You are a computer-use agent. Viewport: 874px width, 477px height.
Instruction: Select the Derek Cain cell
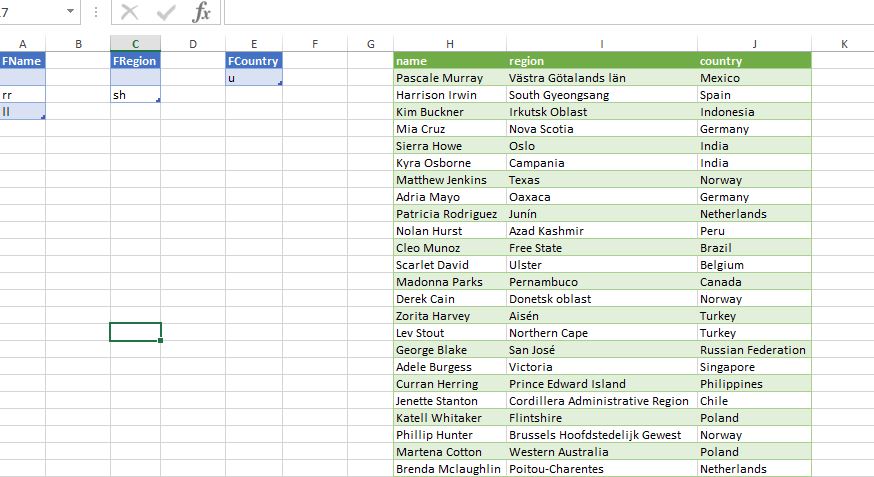coord(450,299)
